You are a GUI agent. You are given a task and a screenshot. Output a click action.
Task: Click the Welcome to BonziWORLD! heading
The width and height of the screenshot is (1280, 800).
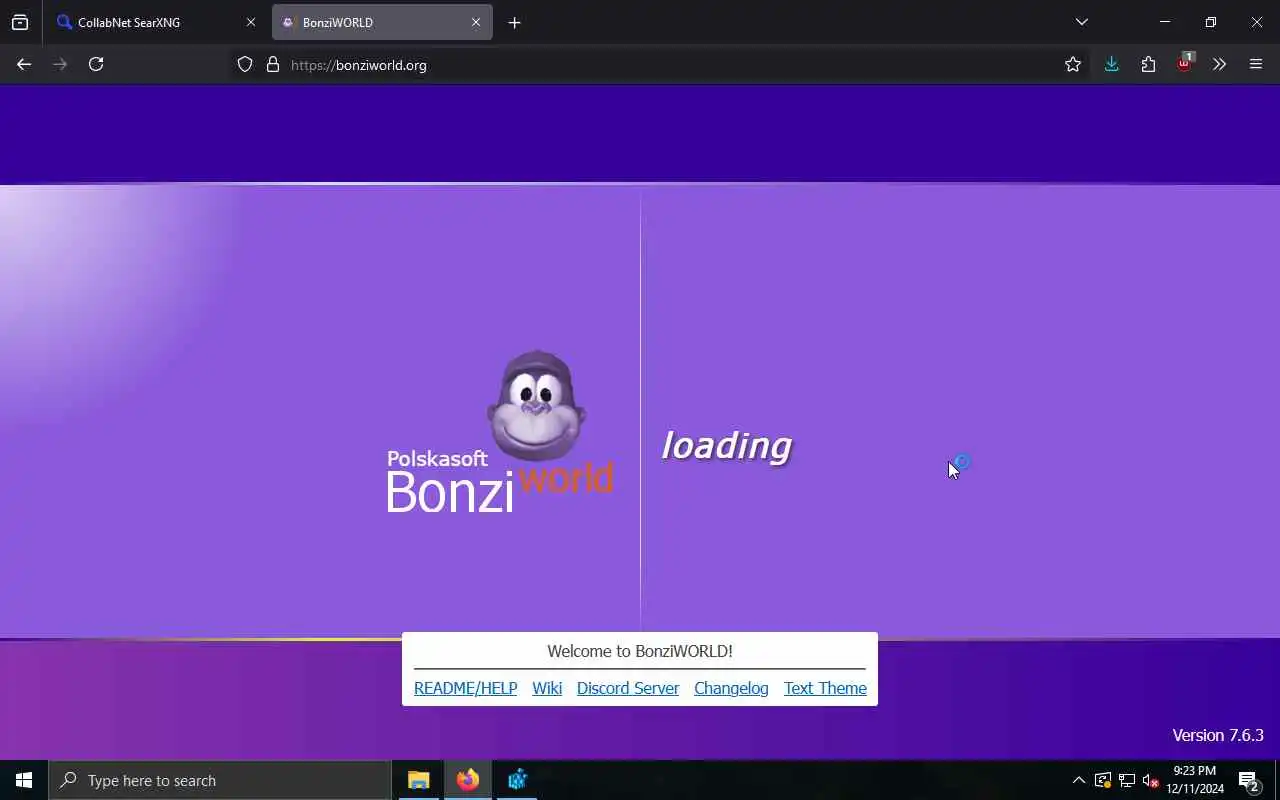pos(640,651)
